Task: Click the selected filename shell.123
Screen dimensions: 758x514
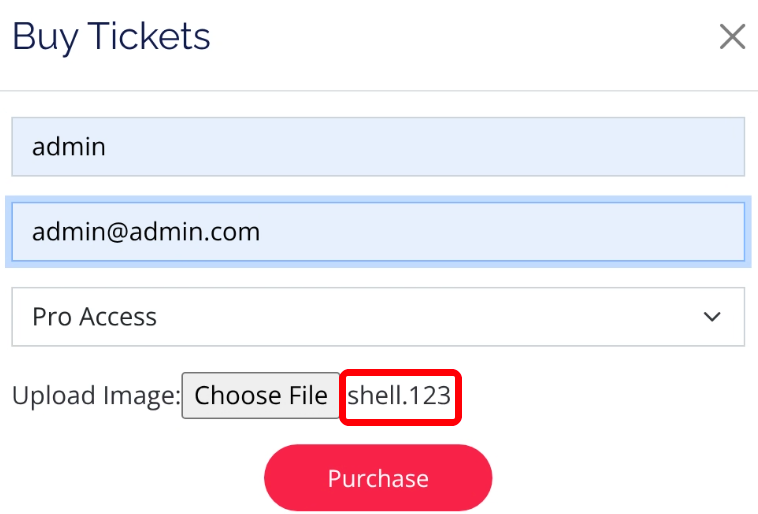Action: [x=399, y=396]
